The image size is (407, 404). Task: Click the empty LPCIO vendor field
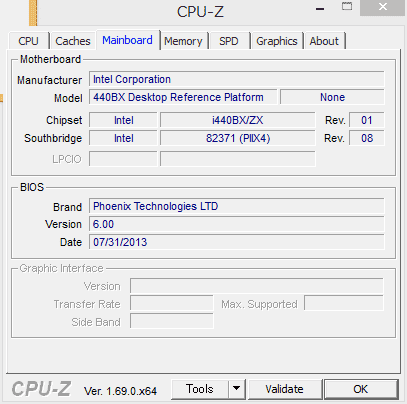point(123,159)
